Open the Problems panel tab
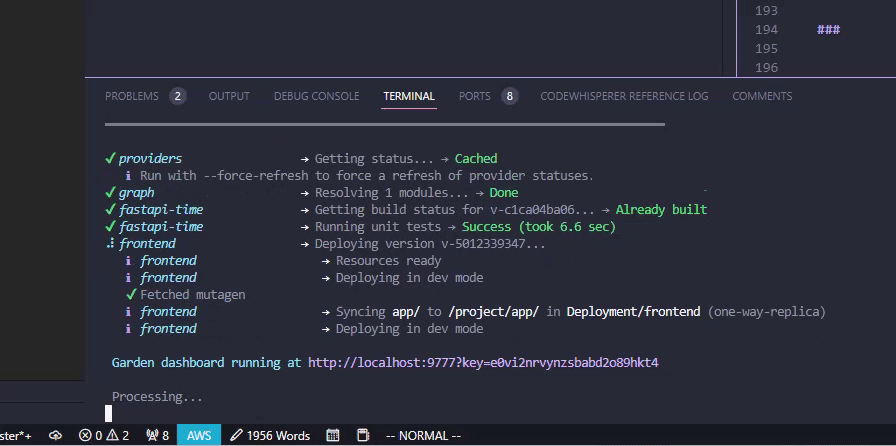 (x=131, y=96)
